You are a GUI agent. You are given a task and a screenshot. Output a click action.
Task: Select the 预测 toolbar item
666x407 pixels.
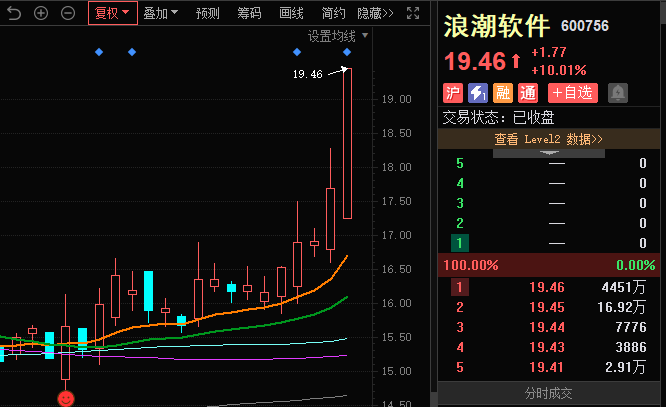(x=207, y=13)
